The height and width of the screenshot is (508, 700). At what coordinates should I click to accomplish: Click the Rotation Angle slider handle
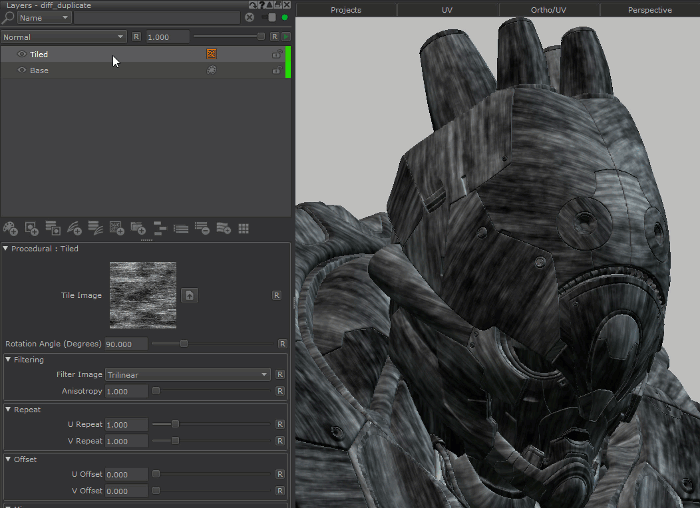[184, 344]
